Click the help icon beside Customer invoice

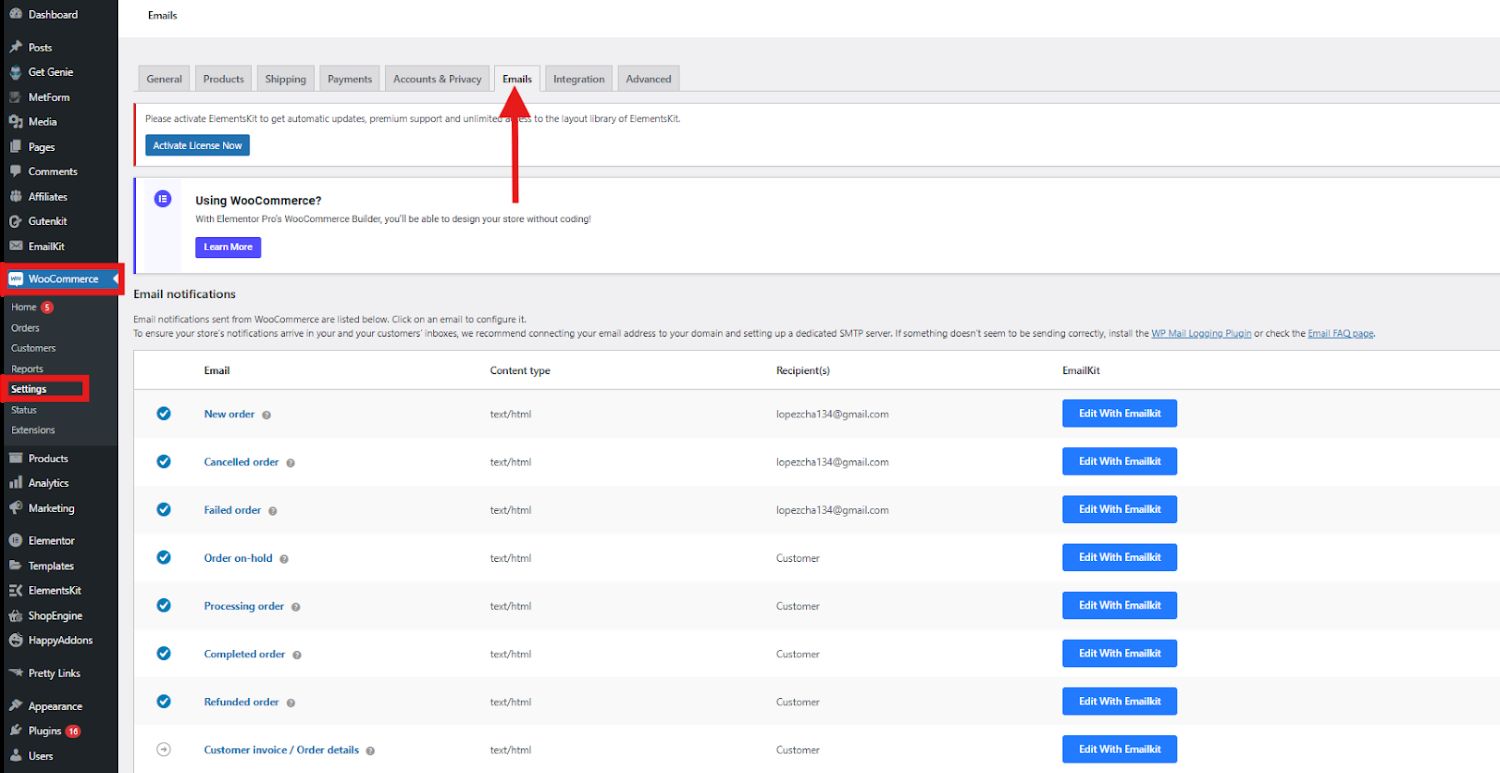coord(370,751)
